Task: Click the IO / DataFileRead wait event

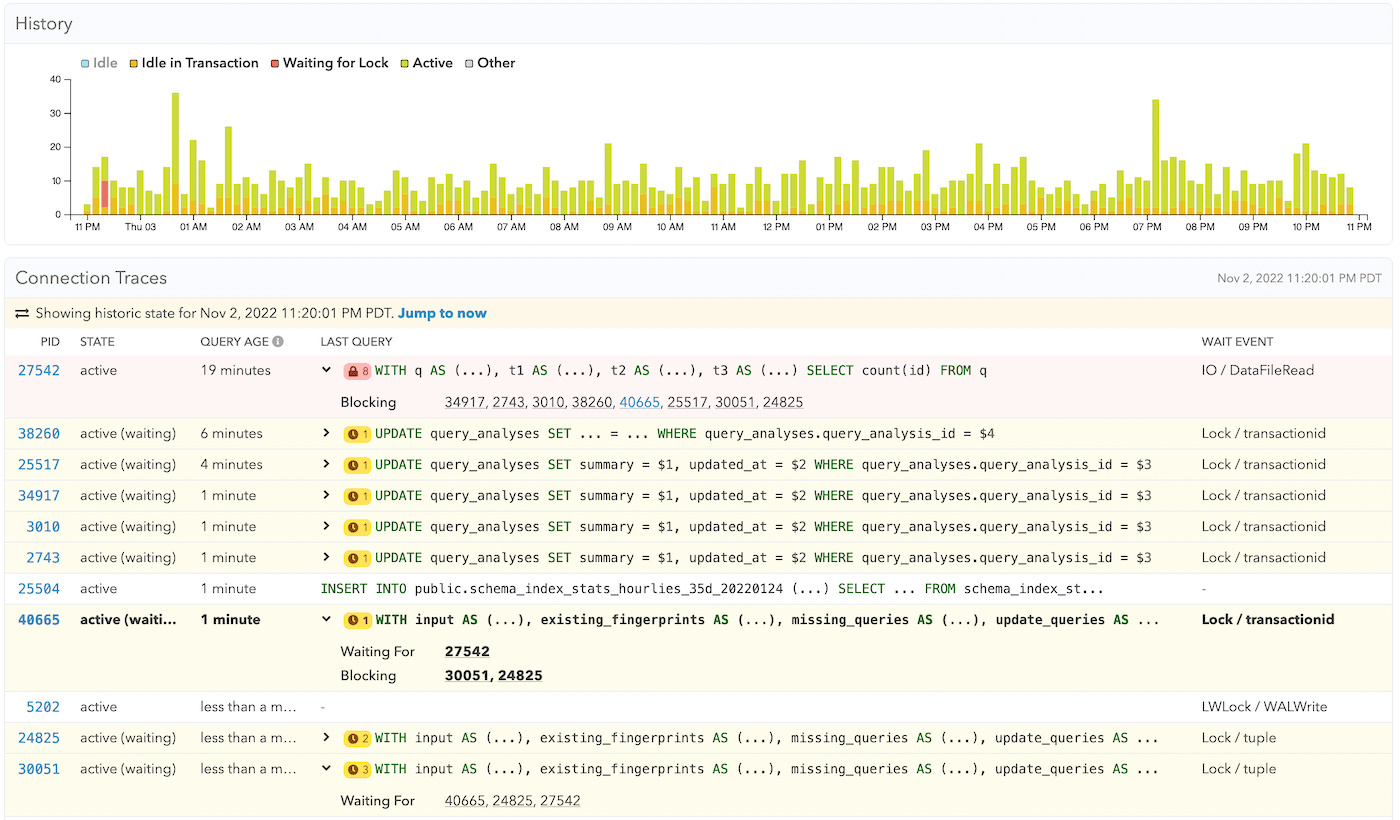Action: point(1257,371)
